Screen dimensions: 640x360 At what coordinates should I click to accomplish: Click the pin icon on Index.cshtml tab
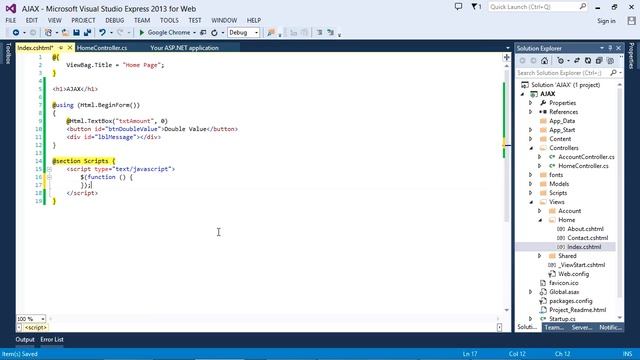(61, 48)
